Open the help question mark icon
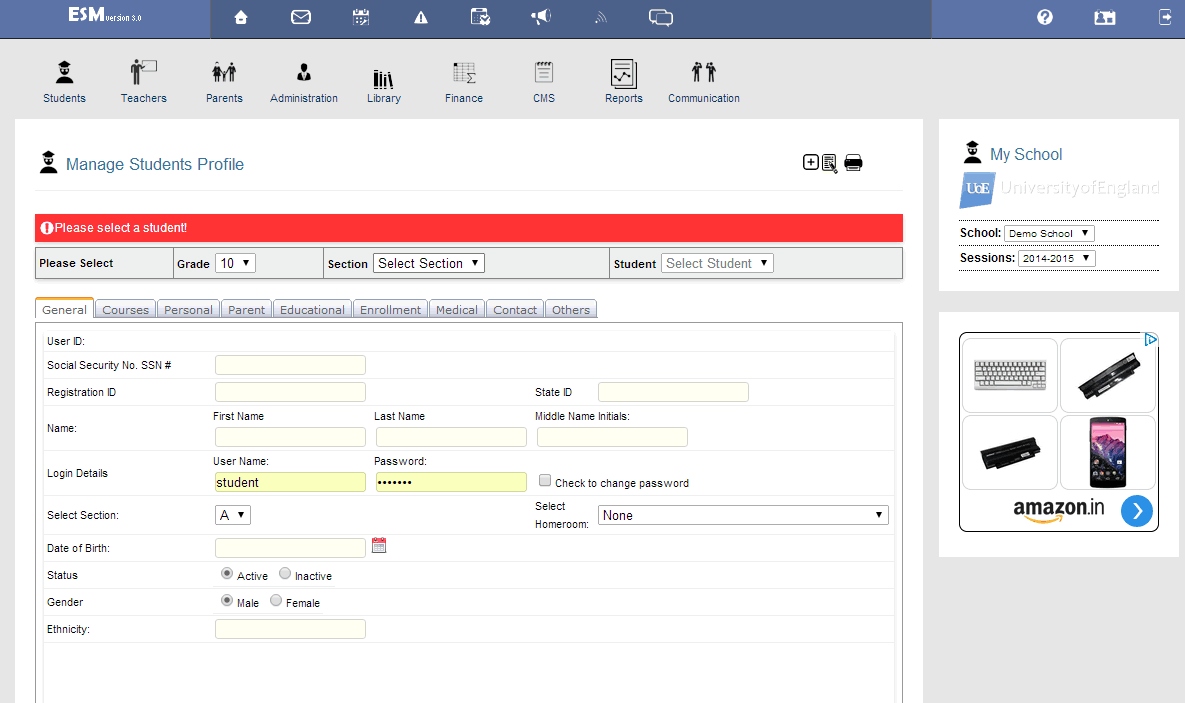The width and height of the screenshot is (1185, 703). click(x=1044, y=17)
